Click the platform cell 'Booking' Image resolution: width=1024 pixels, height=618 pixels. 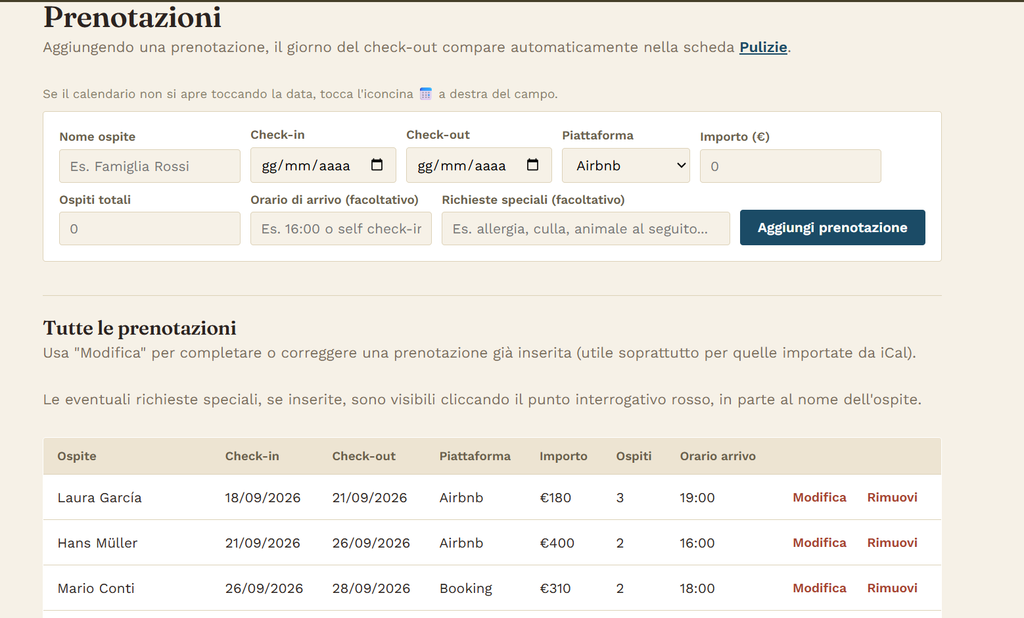466,589
